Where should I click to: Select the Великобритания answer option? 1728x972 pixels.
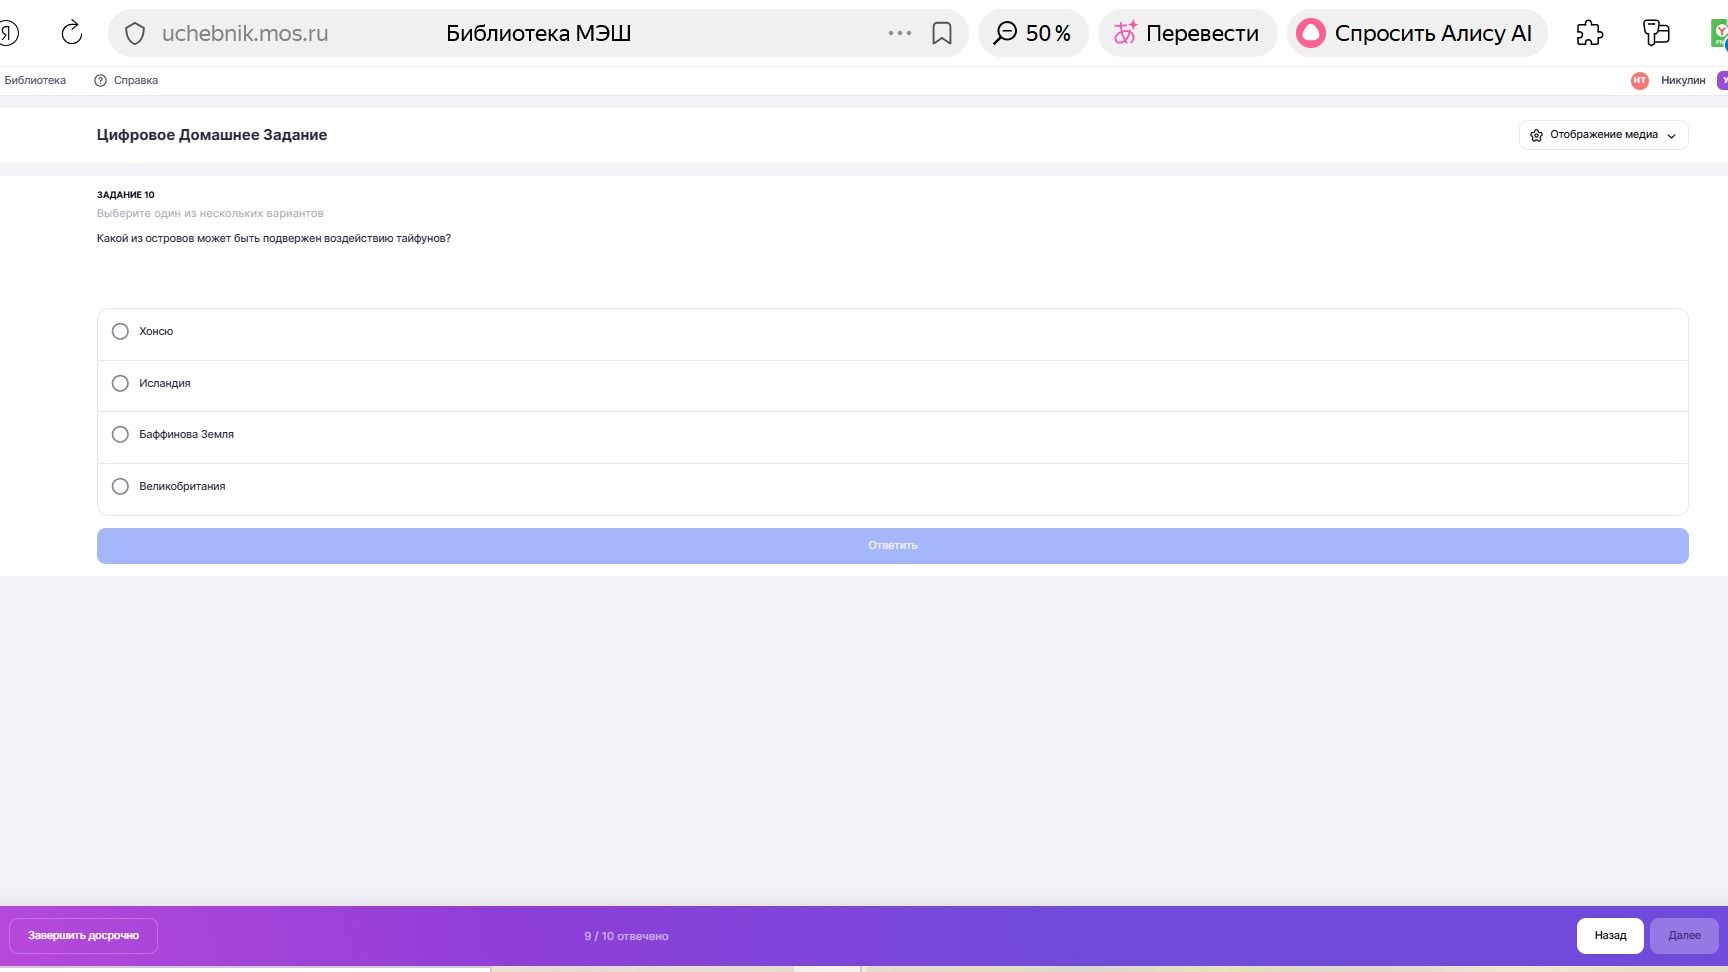892,489
